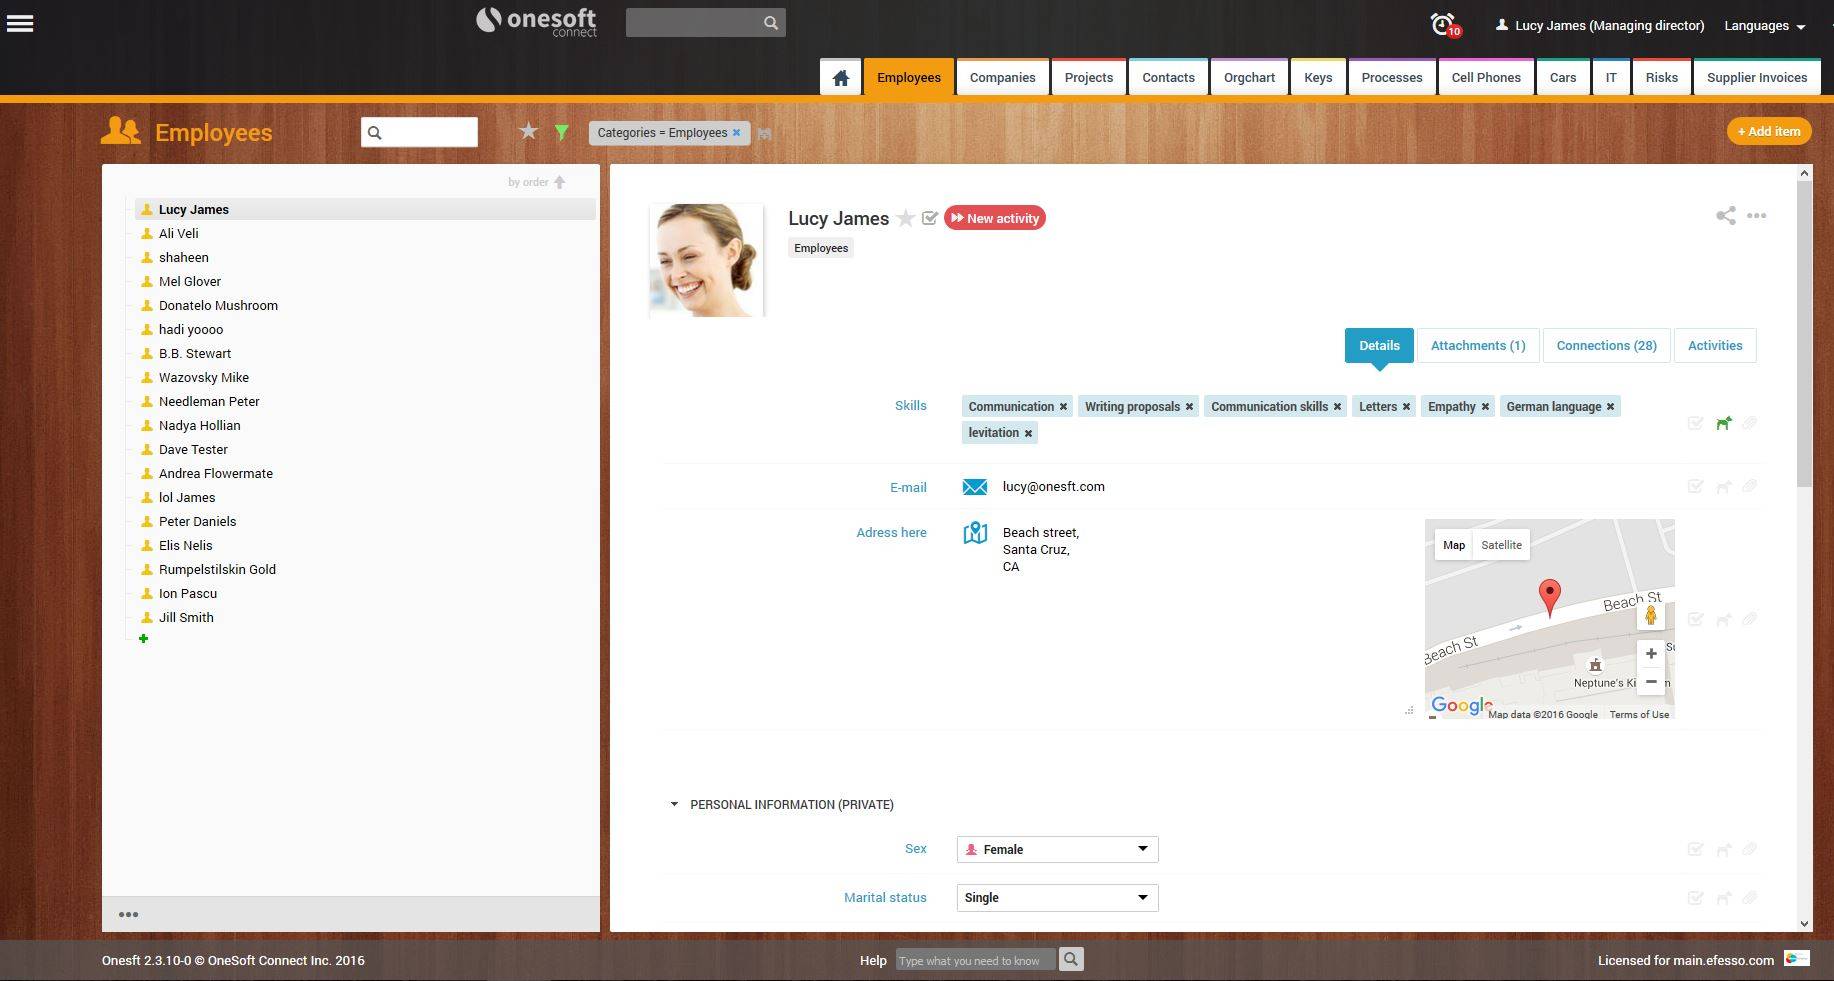Click the green plus below employee list

[x=144, y=639]
